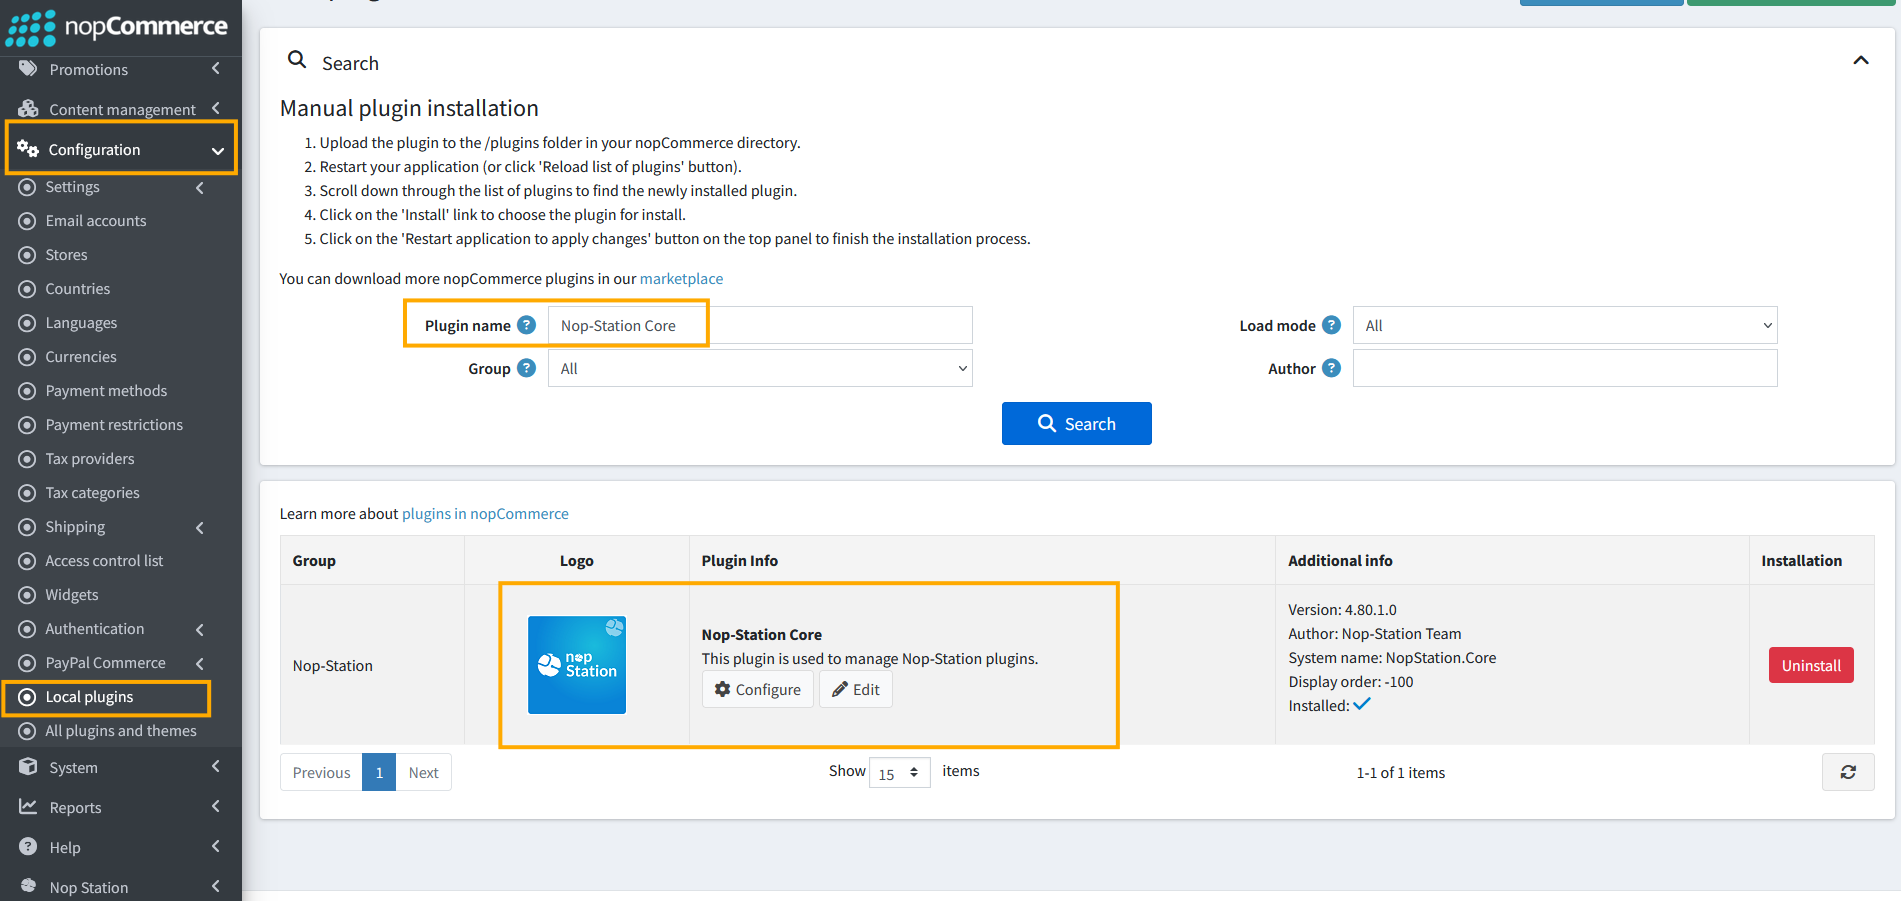The height and width of the screenshot is (901, 1901).
Task: Open the marketplace link
Action: point(681,279)
